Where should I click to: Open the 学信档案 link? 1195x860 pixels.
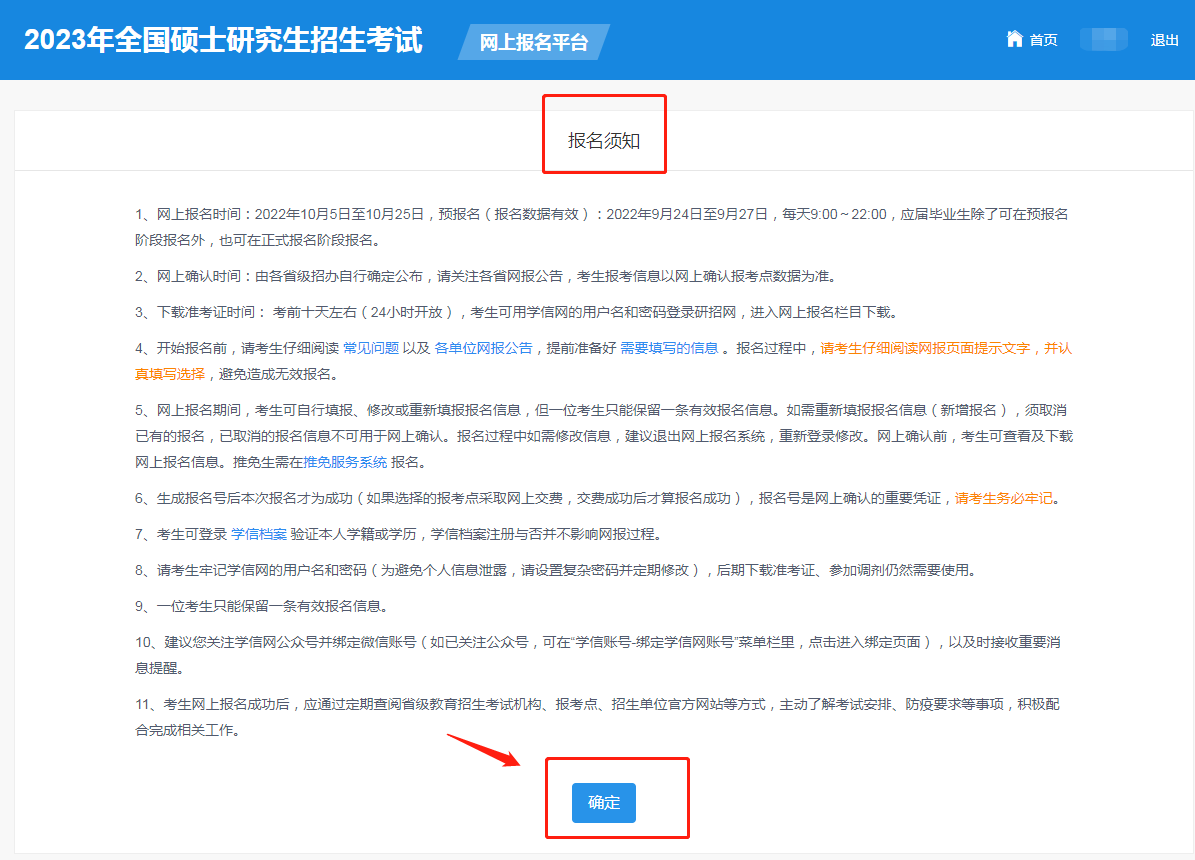click(x=258, y=534)
